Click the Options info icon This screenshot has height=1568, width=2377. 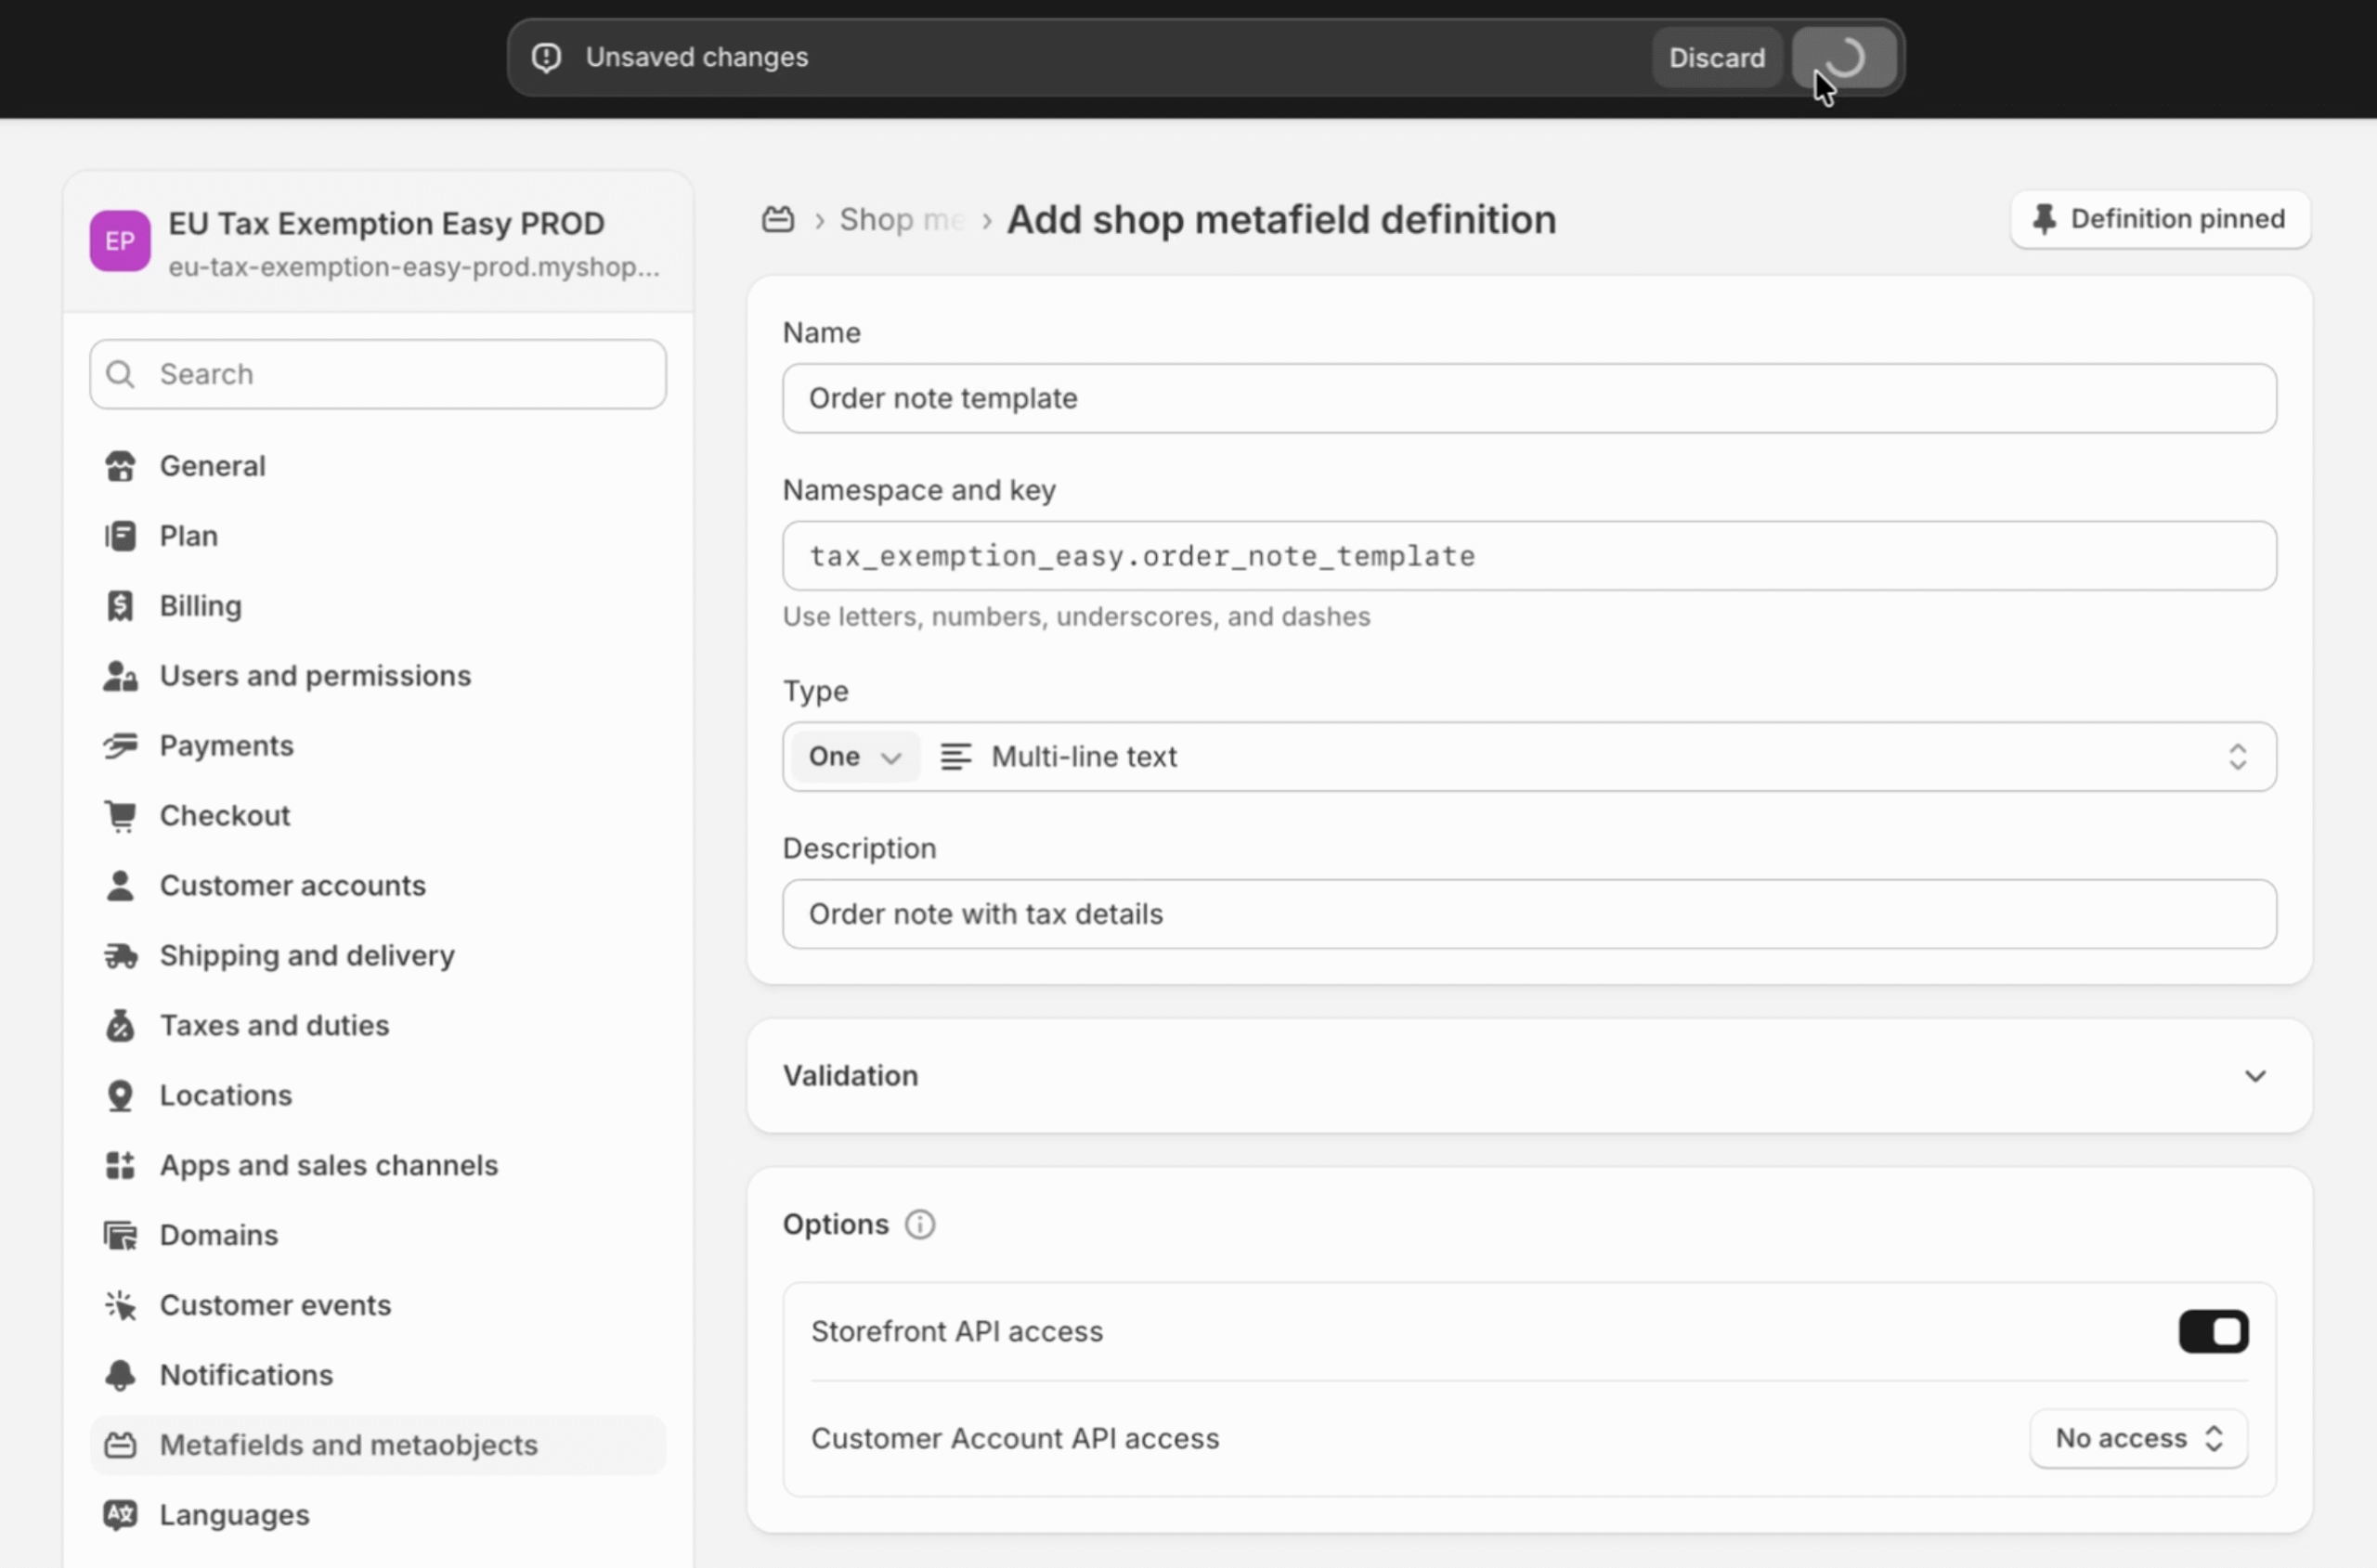click(919, 1224)
